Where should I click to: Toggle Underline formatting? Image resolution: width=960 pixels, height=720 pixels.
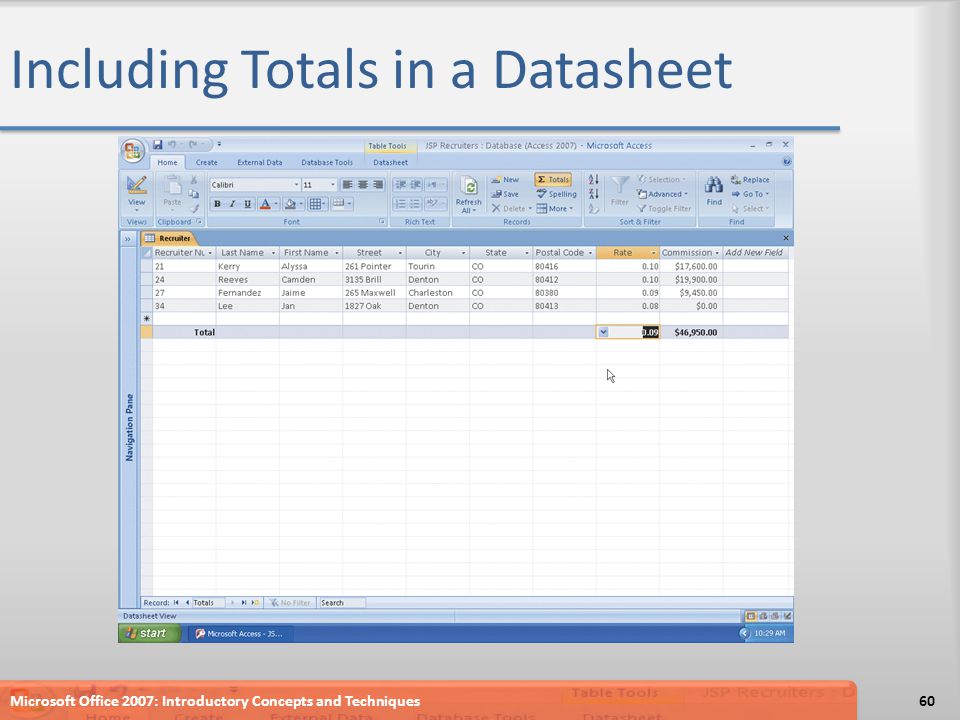click(247, 204)
